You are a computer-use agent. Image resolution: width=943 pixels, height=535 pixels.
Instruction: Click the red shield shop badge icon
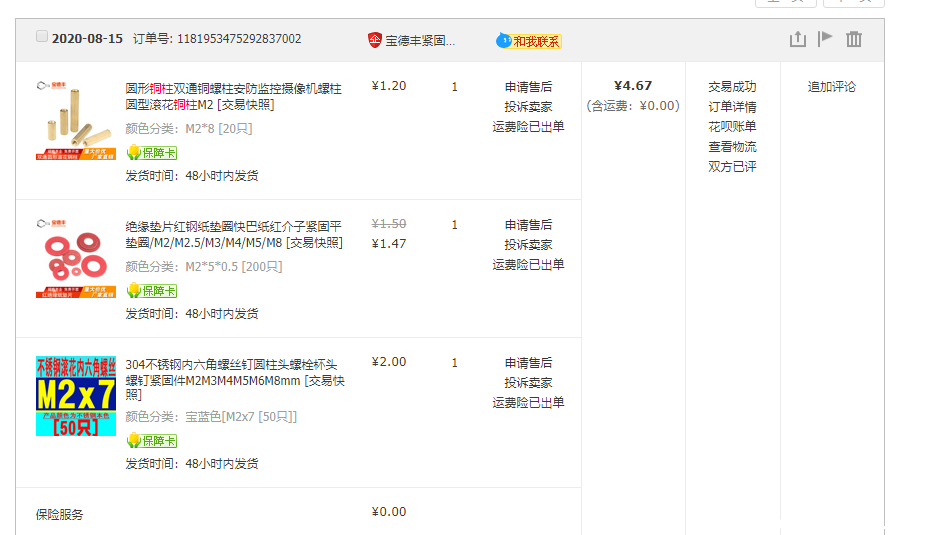click(x=375, y=40)
